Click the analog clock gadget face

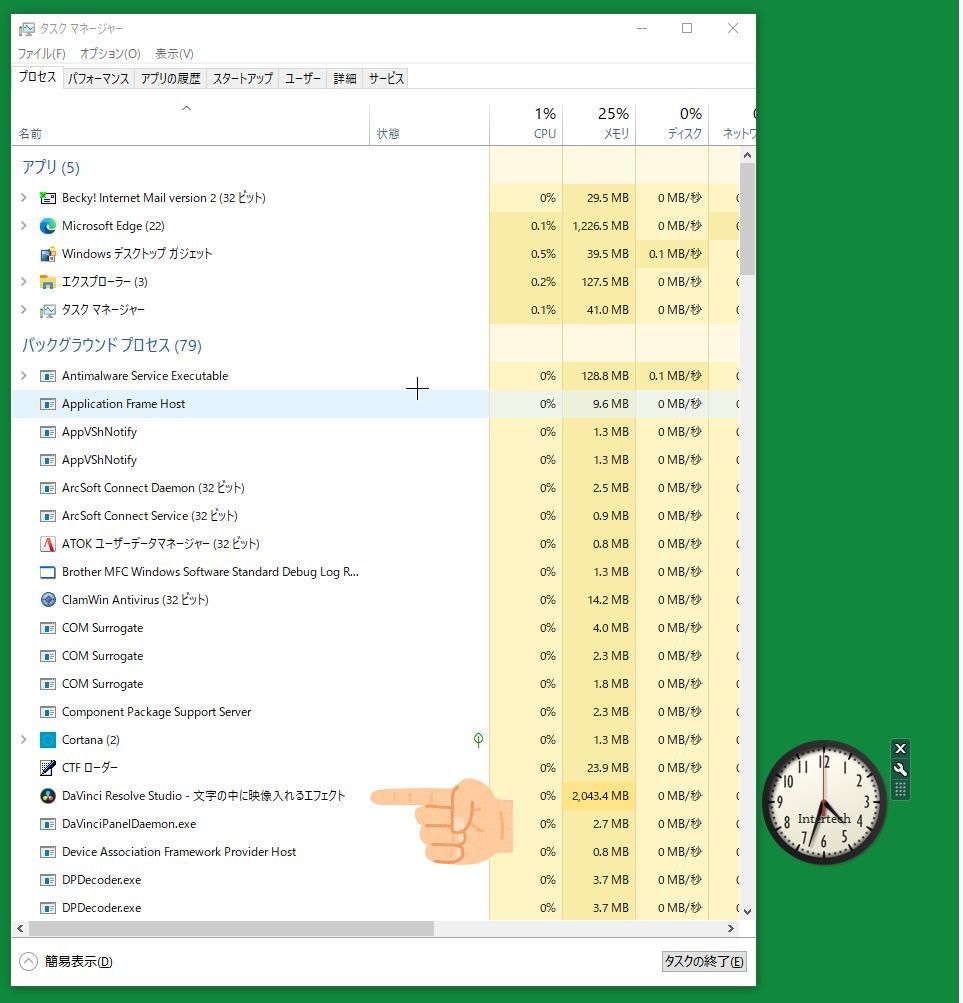pos(824,802)
